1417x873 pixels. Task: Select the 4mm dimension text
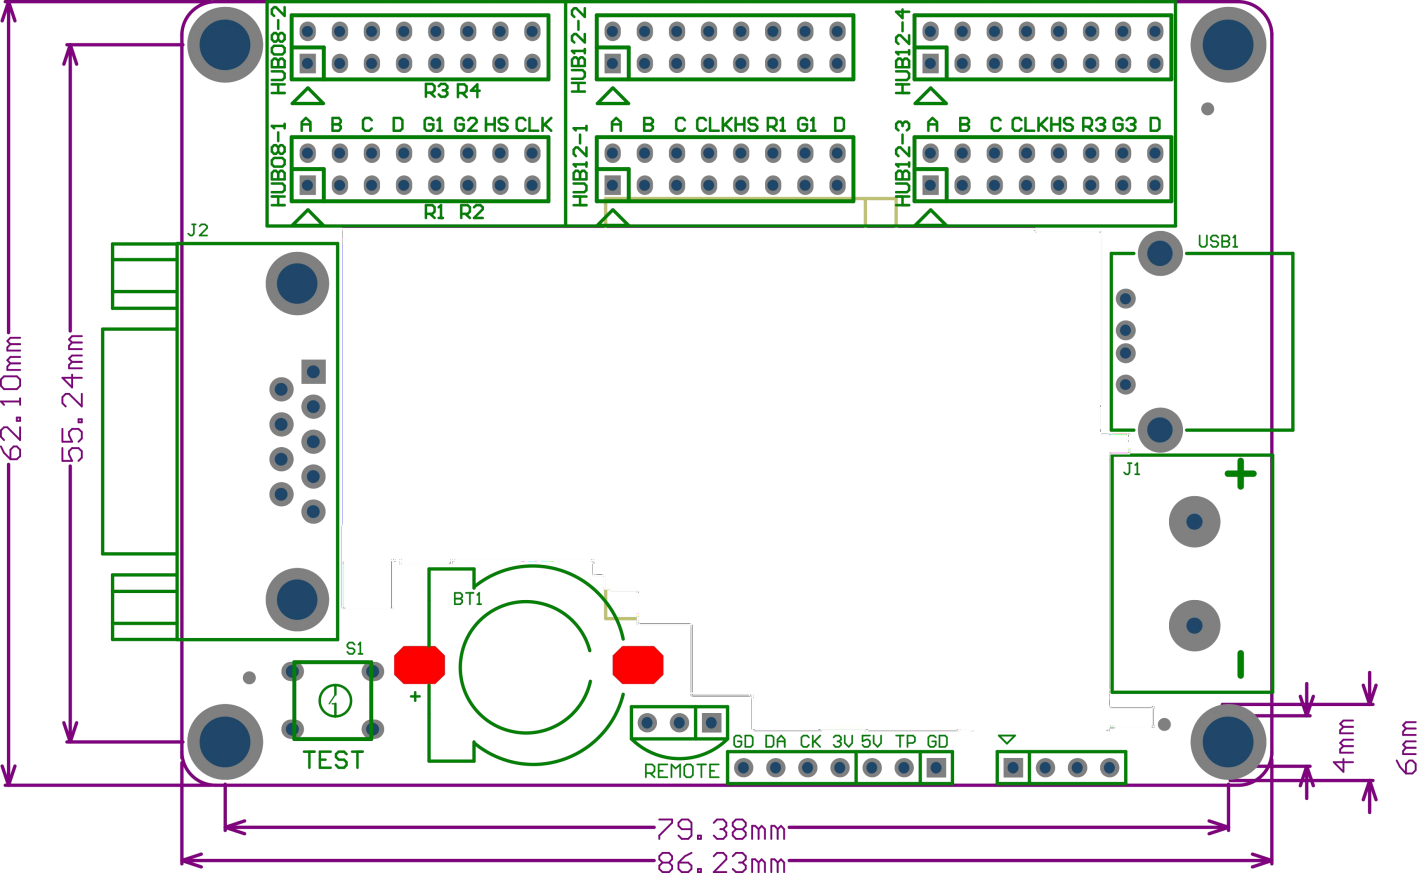pos(1346,745)
